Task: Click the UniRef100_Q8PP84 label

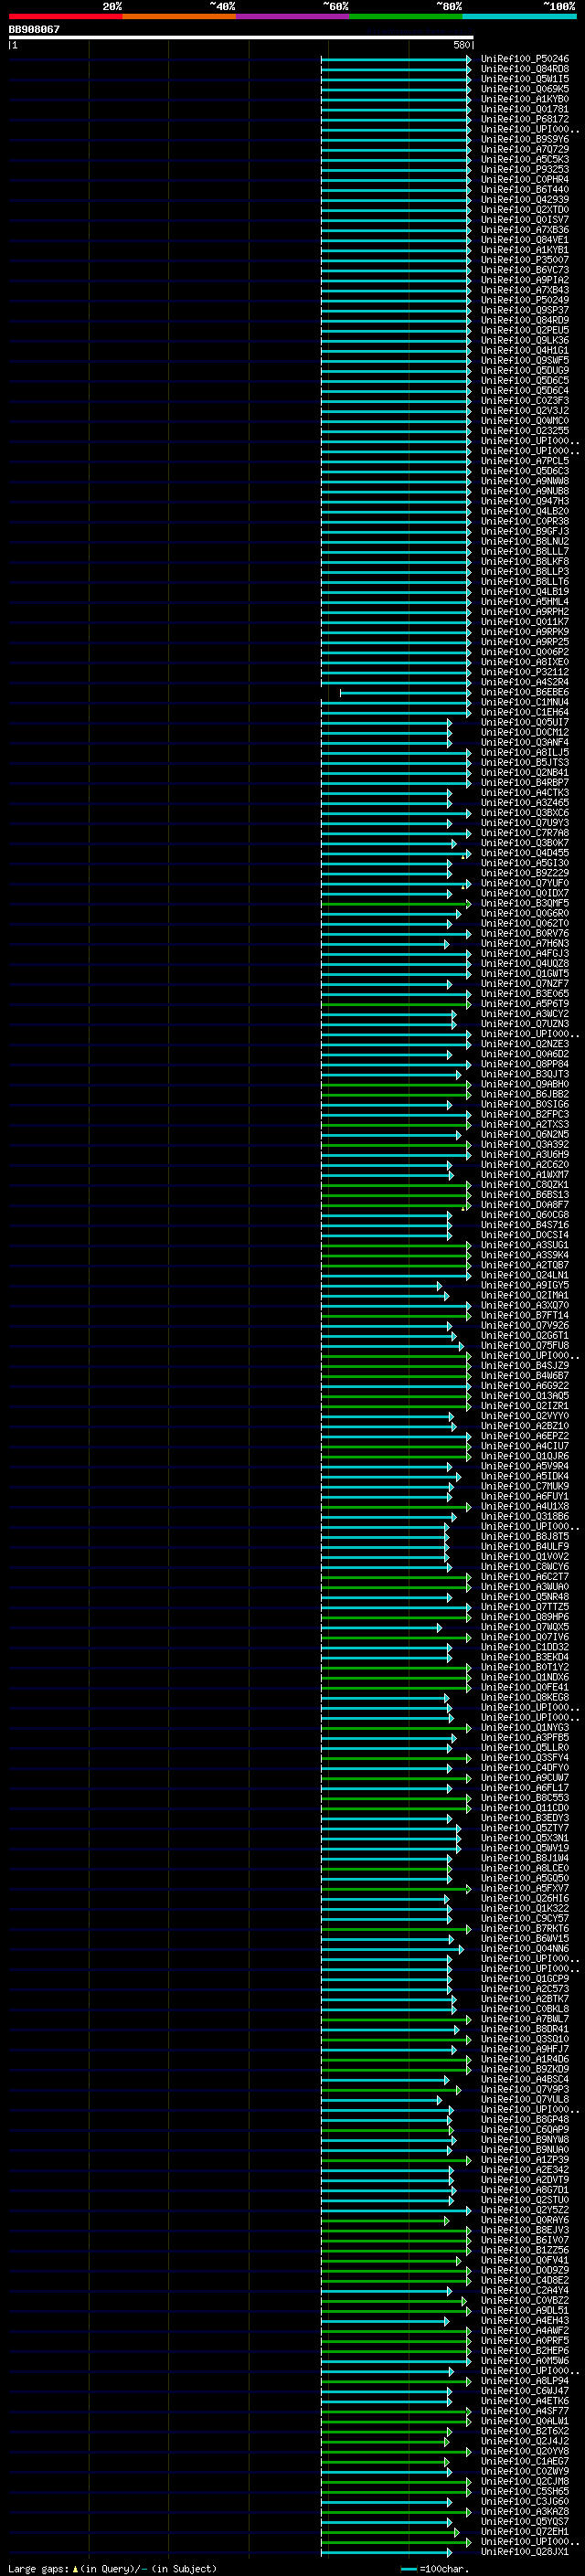Action: pos(525,1064)
